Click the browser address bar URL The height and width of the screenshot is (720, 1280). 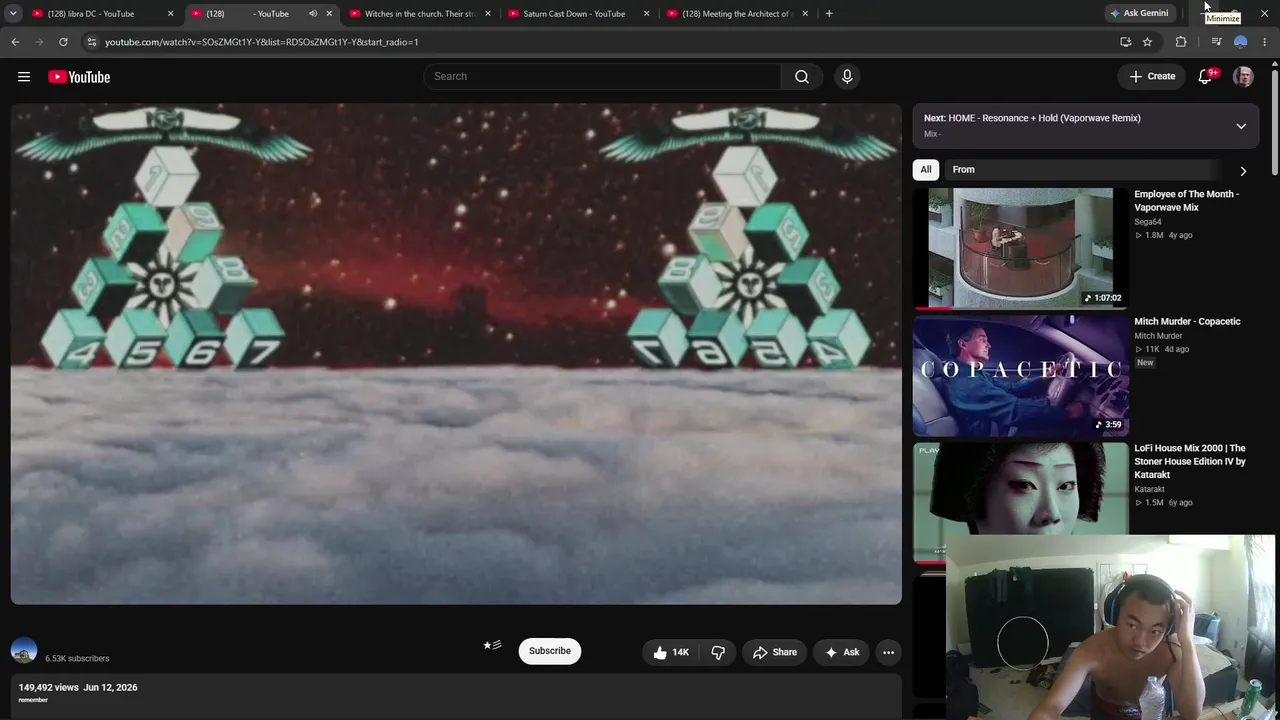262,42
